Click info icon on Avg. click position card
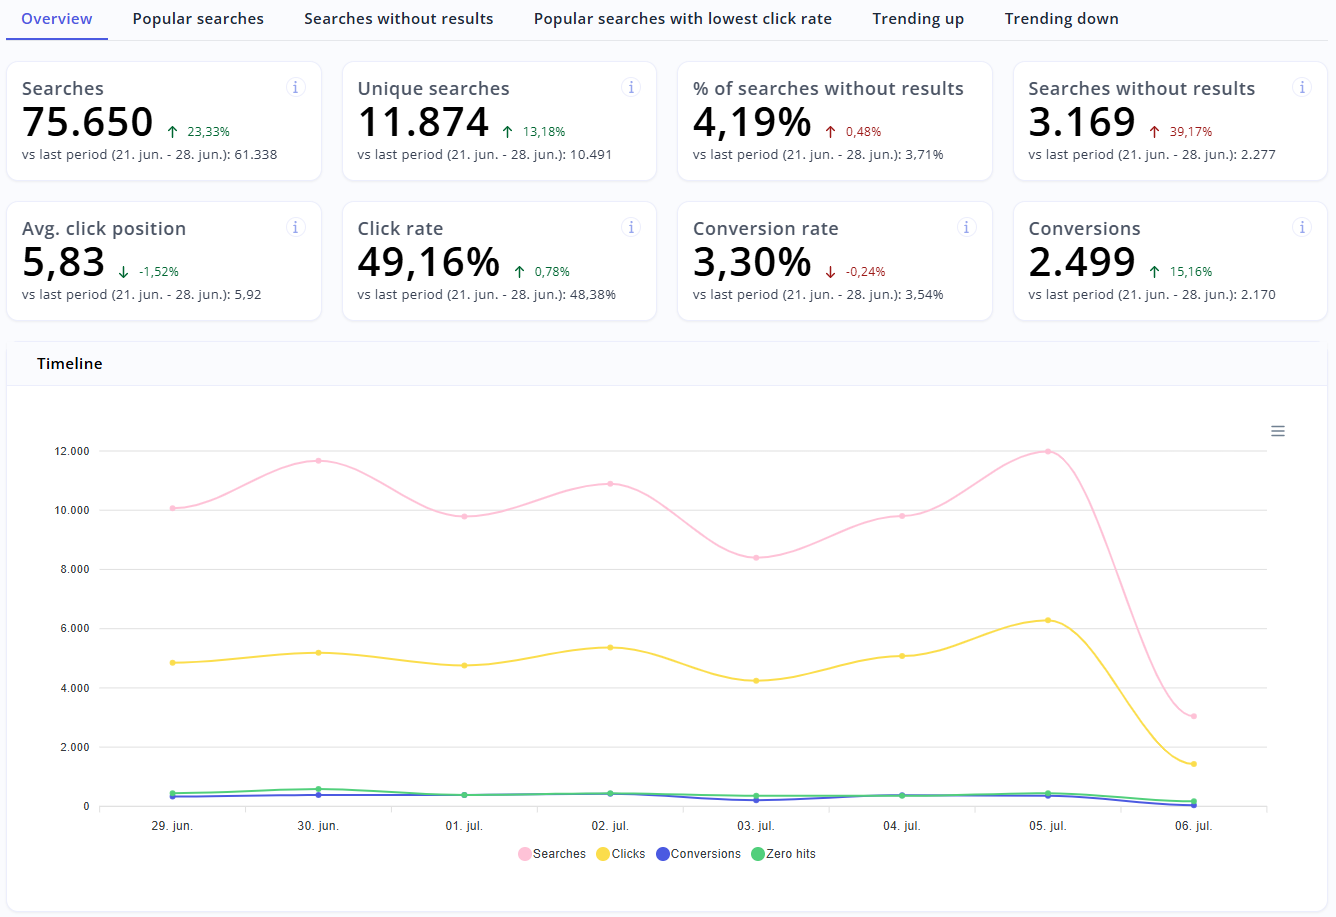This screenshot has height=917, width=1336. click(x=295, y=227)
